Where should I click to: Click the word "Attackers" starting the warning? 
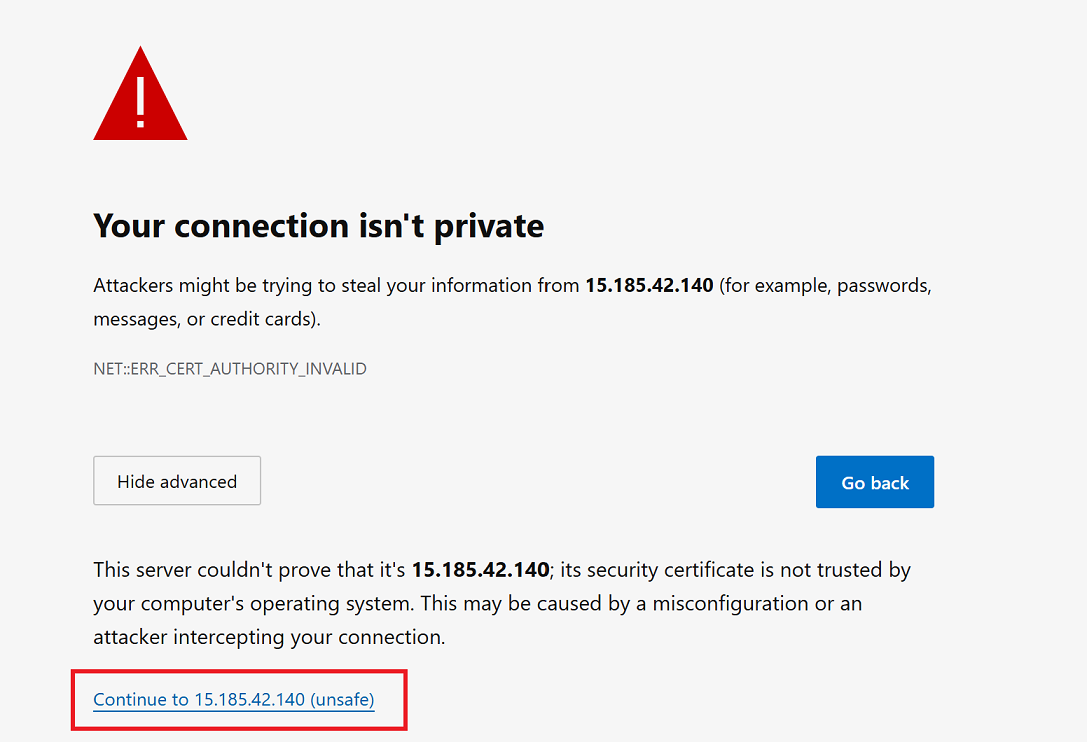[133, 286]
